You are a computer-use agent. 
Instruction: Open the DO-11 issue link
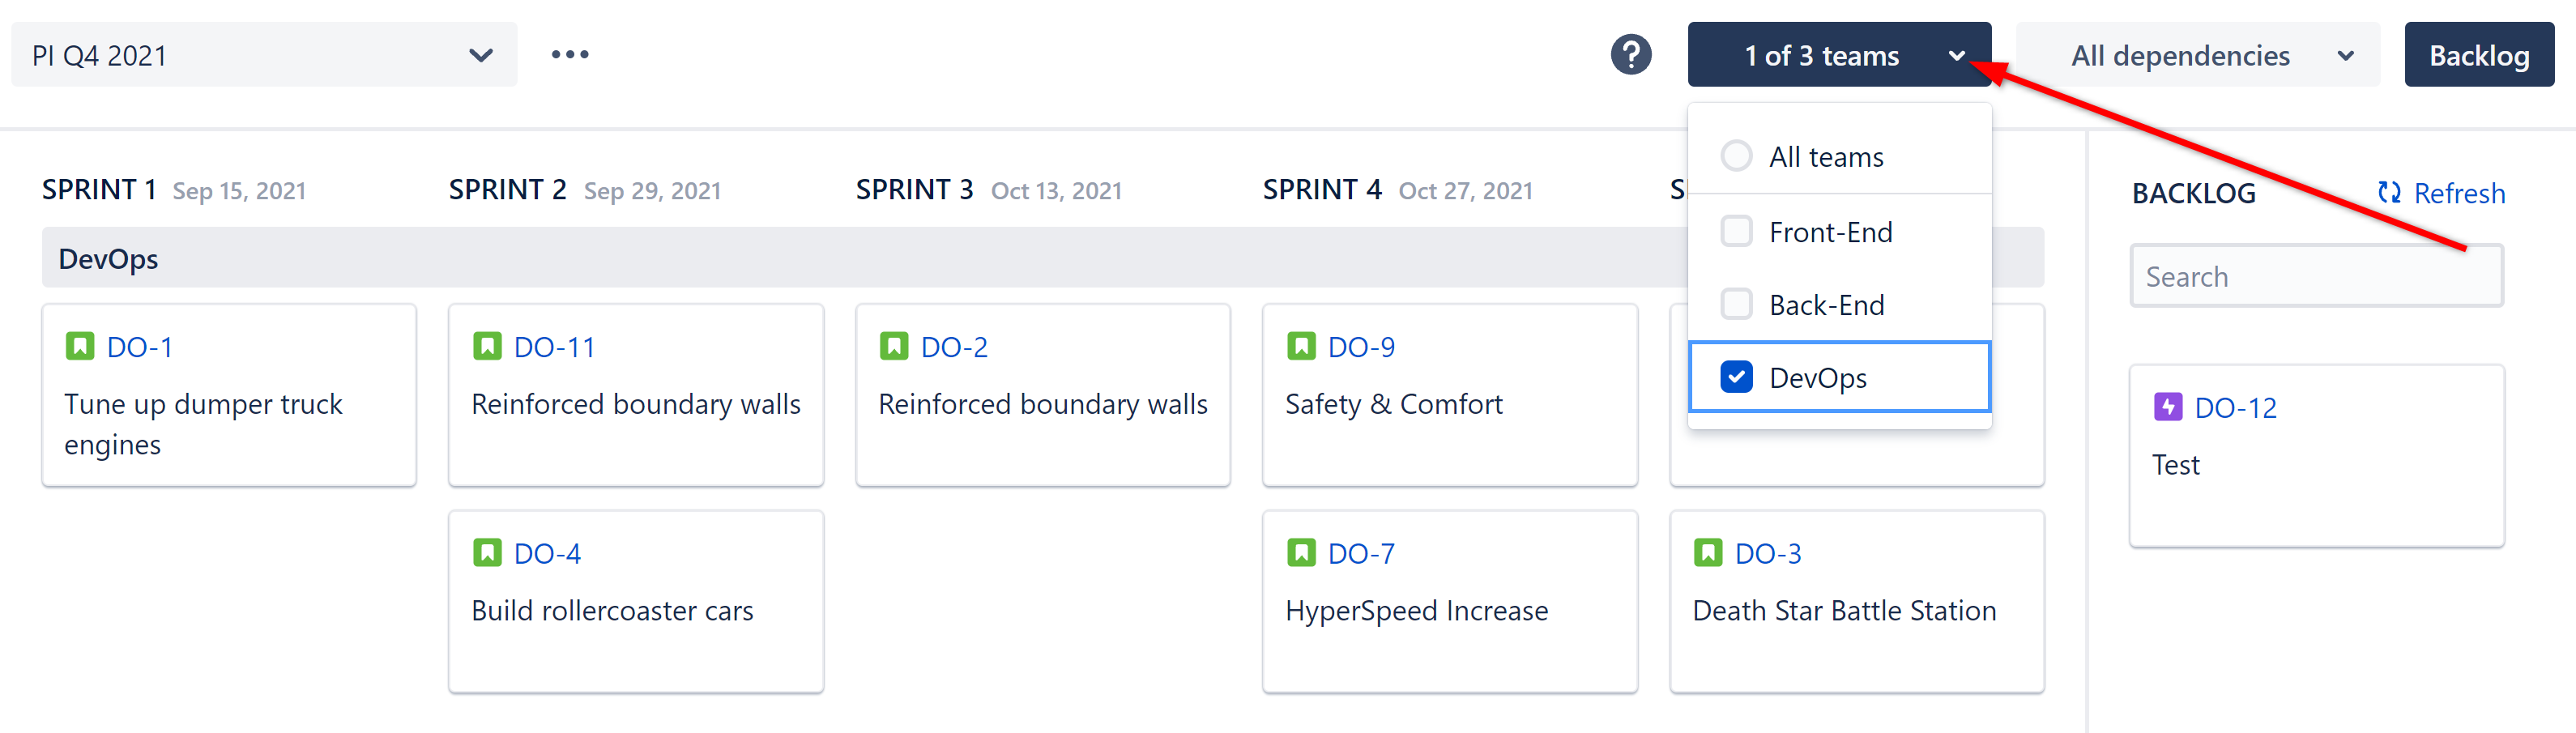(554, 347)
